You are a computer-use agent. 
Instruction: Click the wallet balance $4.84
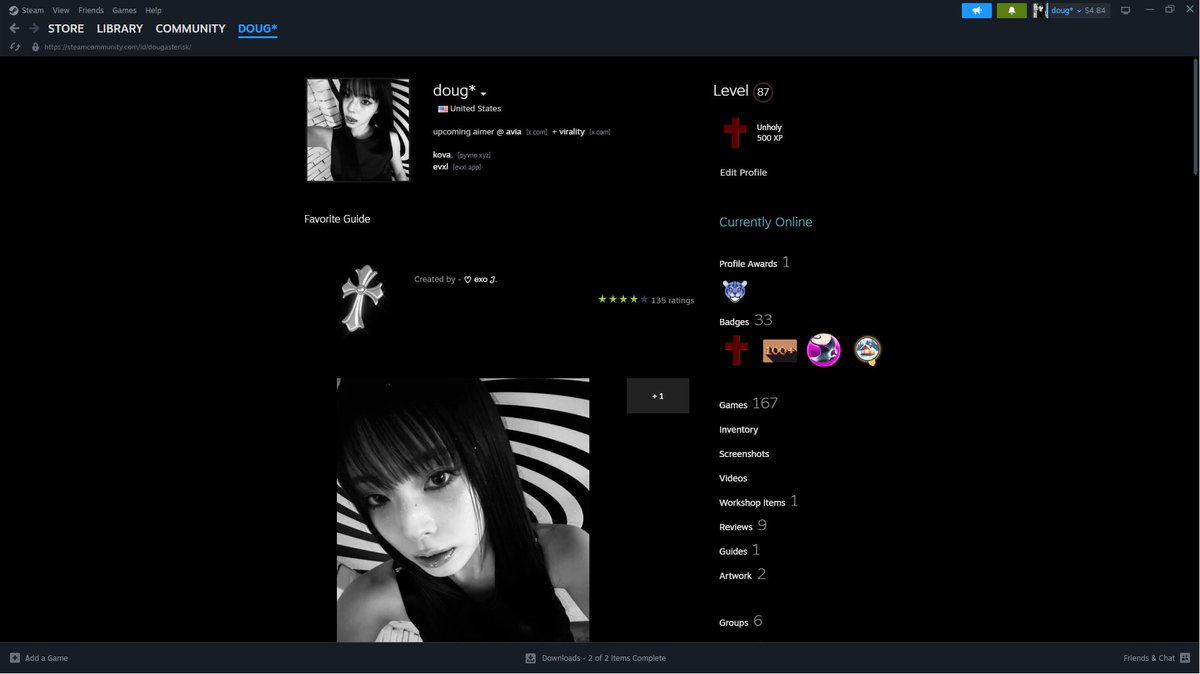pyautogui.click(x=1095, y=10)
